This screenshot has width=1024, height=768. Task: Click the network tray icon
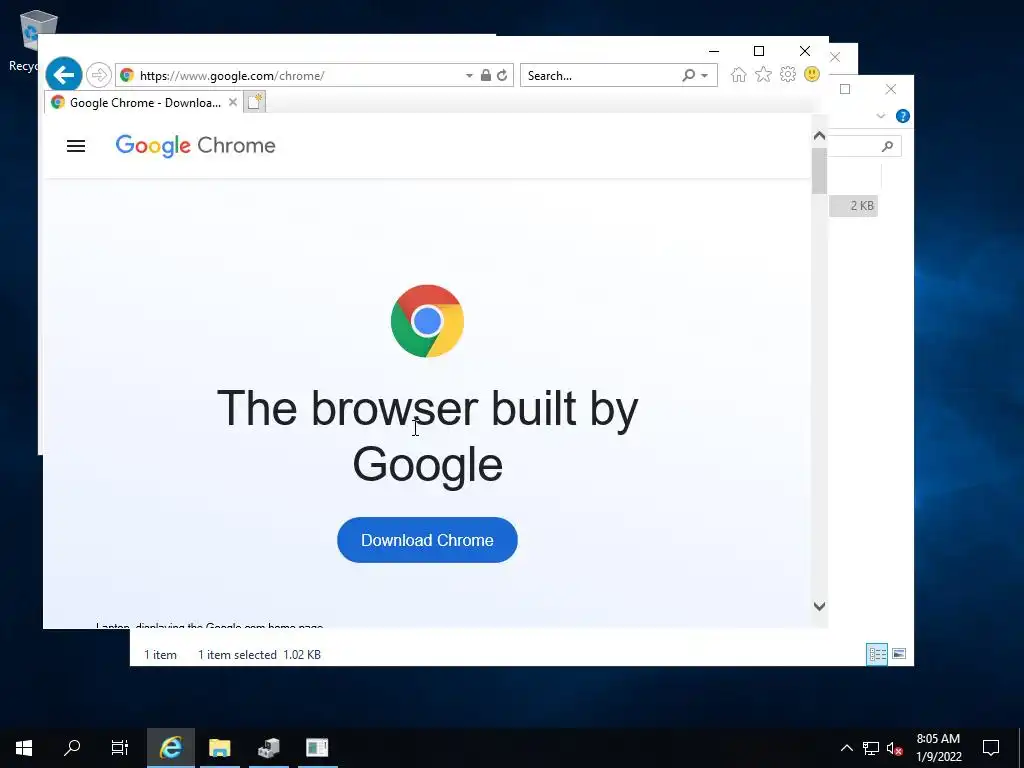point(871,748)
